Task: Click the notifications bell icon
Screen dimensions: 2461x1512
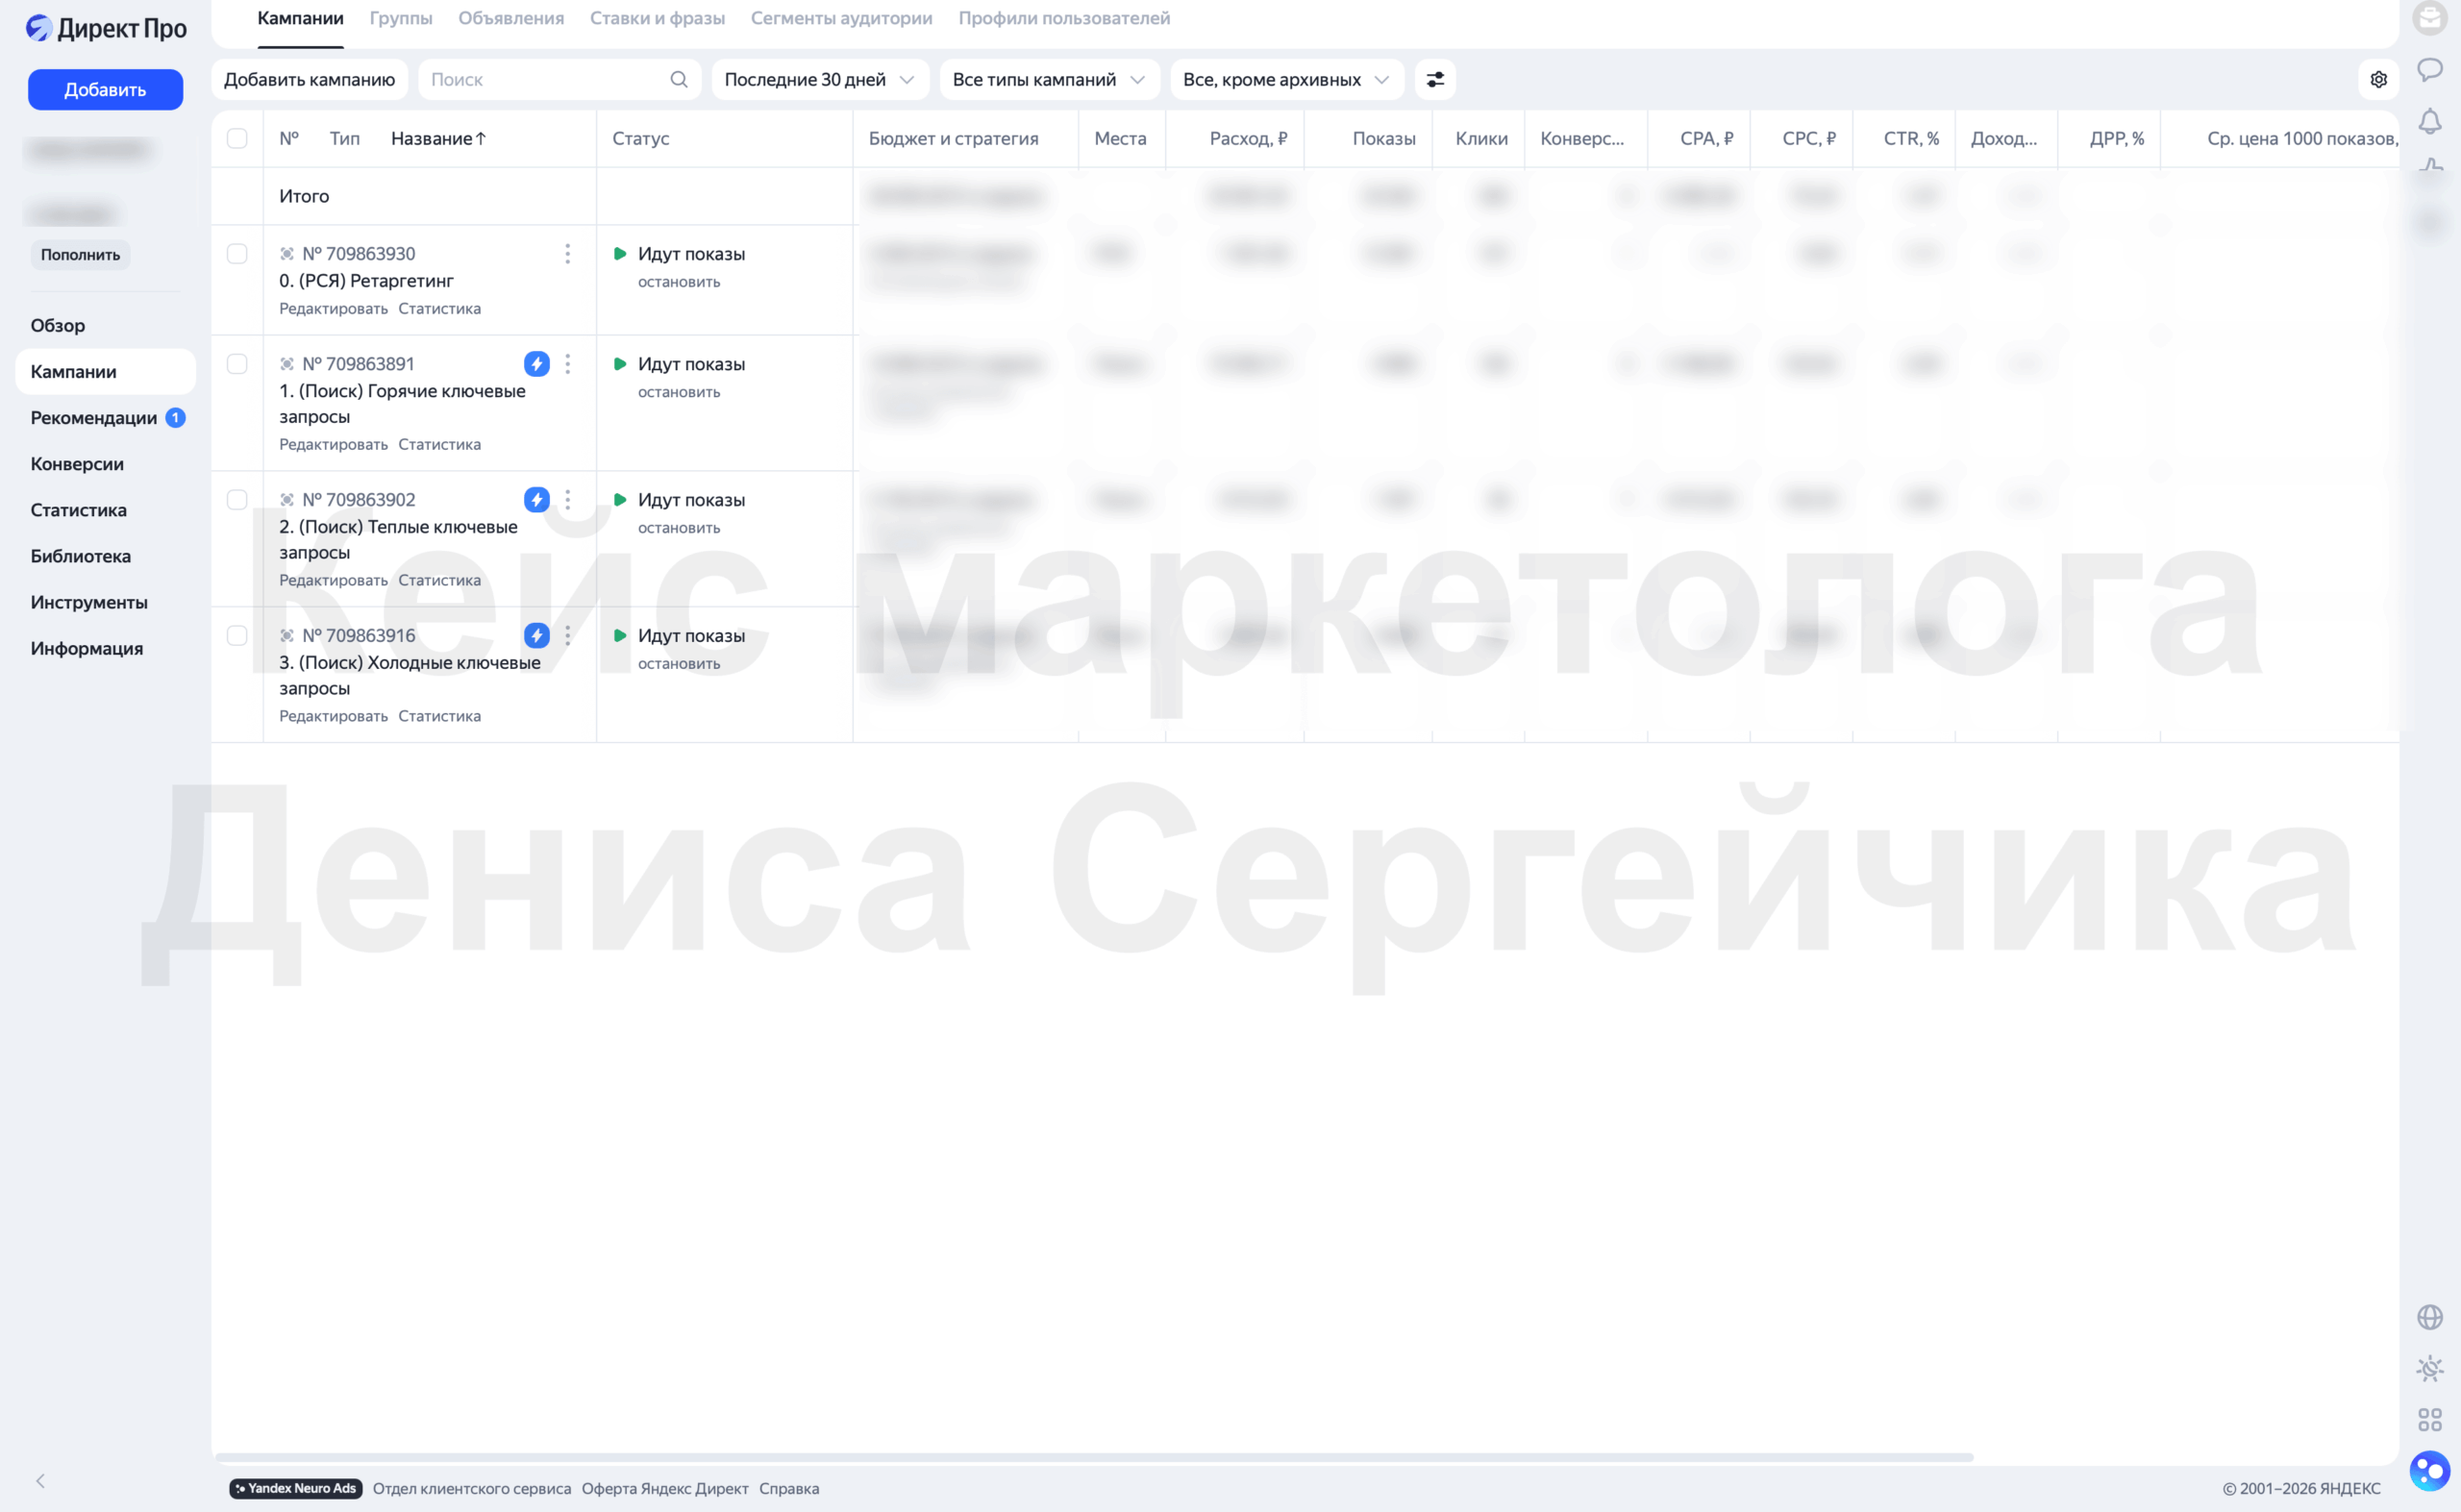Action: [x=2430, y=122]
